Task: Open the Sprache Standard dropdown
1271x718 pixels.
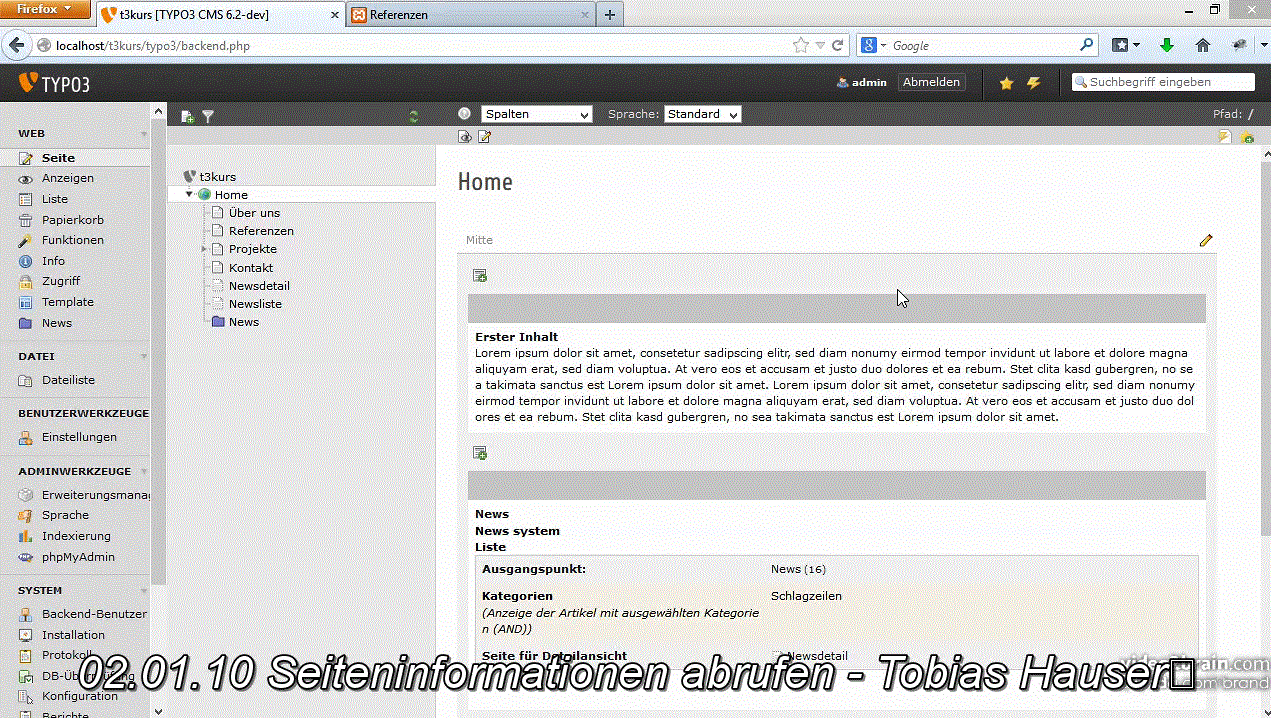Action: (703, 114)
